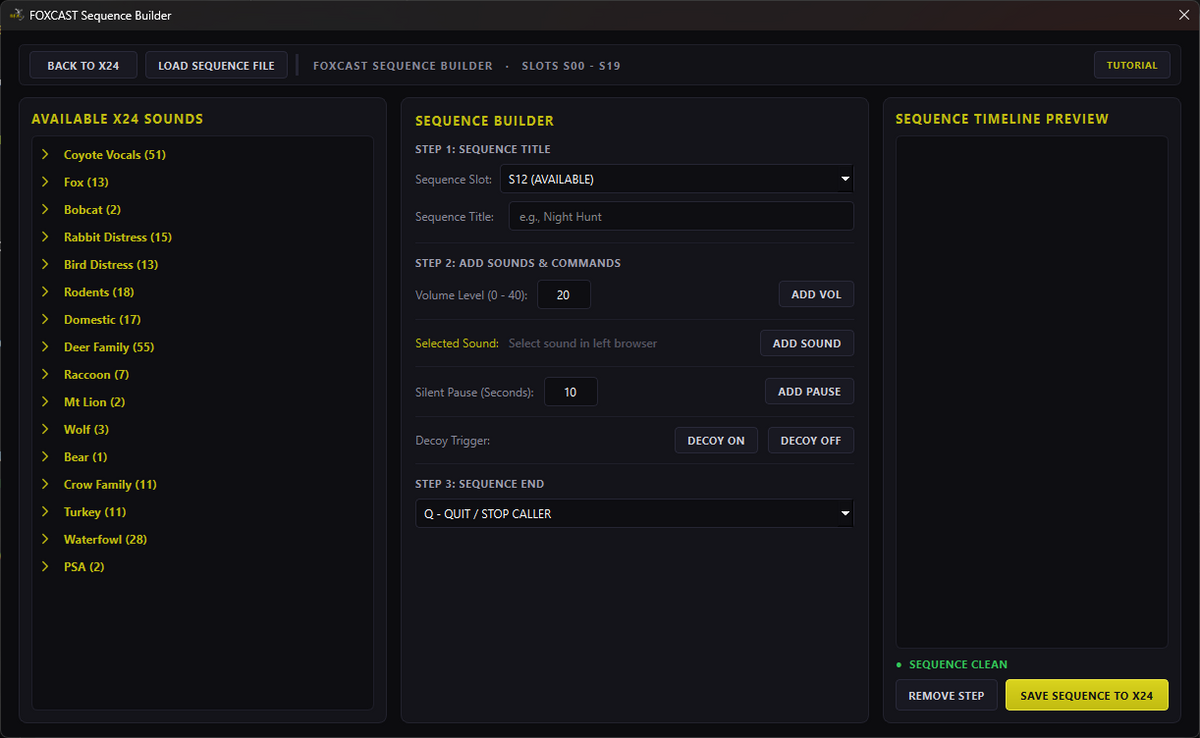Expand the Deer Family chevron
This screenshot has width=1200, height=738.
[45, 347]
